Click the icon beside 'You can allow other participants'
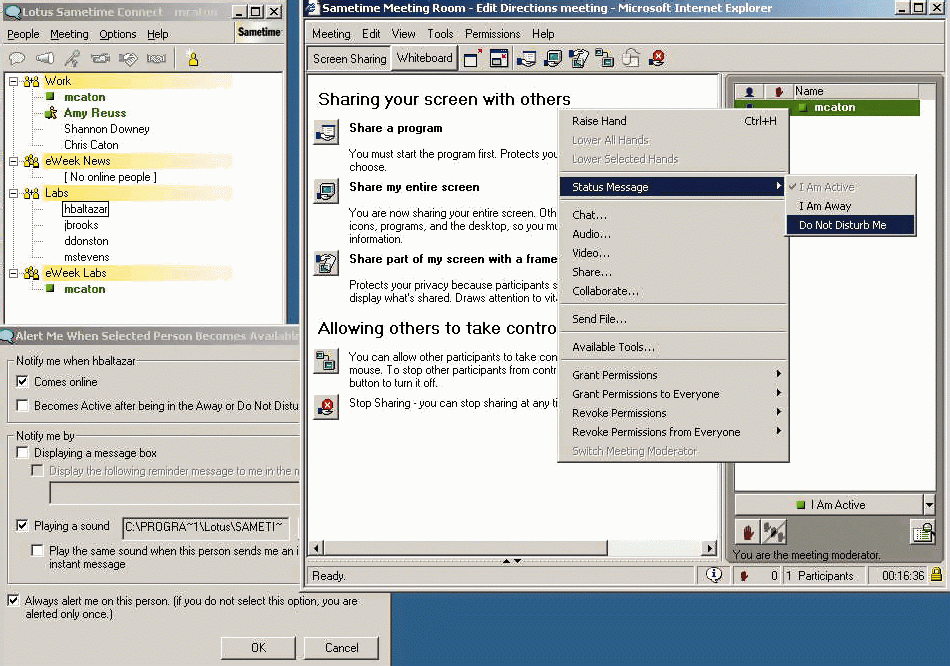This screenshot has width=950, height=666. [x=326, y=361]
